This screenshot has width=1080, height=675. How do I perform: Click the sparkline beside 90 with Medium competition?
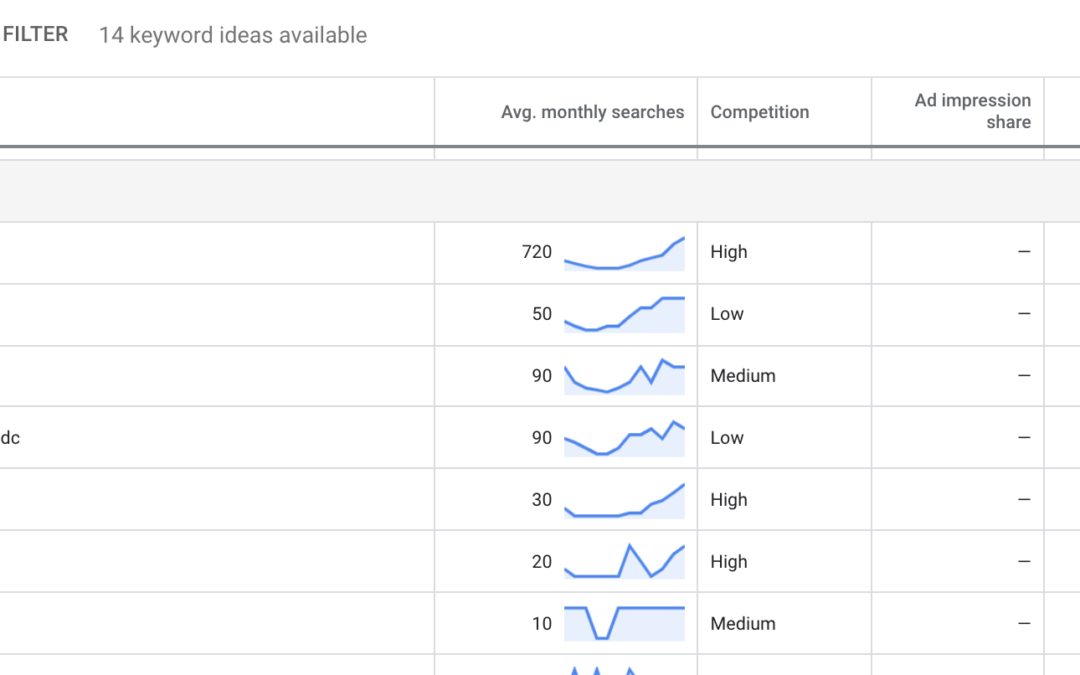[x=624, y=376]
